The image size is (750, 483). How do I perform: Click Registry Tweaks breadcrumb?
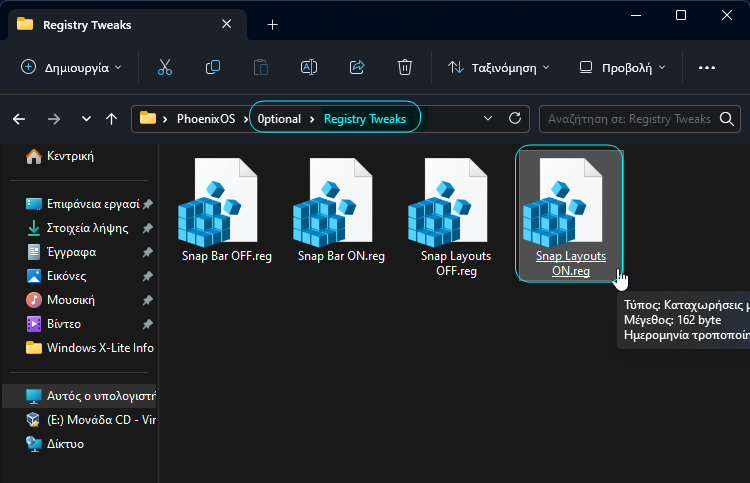click(x=365, y=119)
